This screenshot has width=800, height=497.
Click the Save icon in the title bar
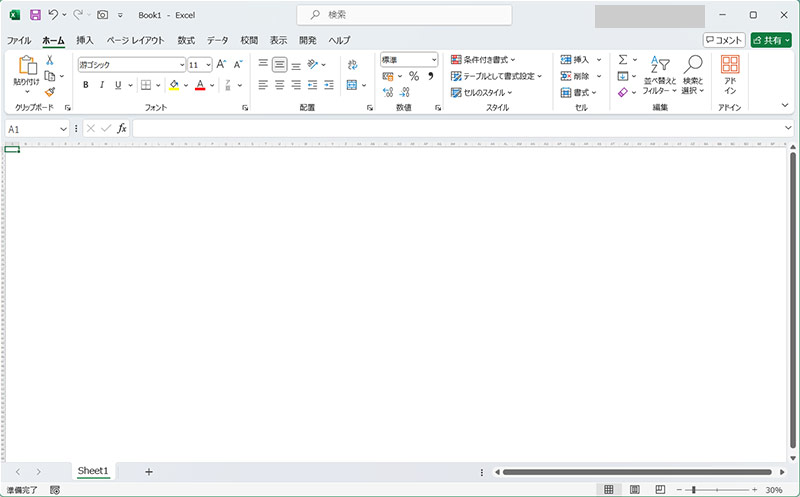coord(35,15)
